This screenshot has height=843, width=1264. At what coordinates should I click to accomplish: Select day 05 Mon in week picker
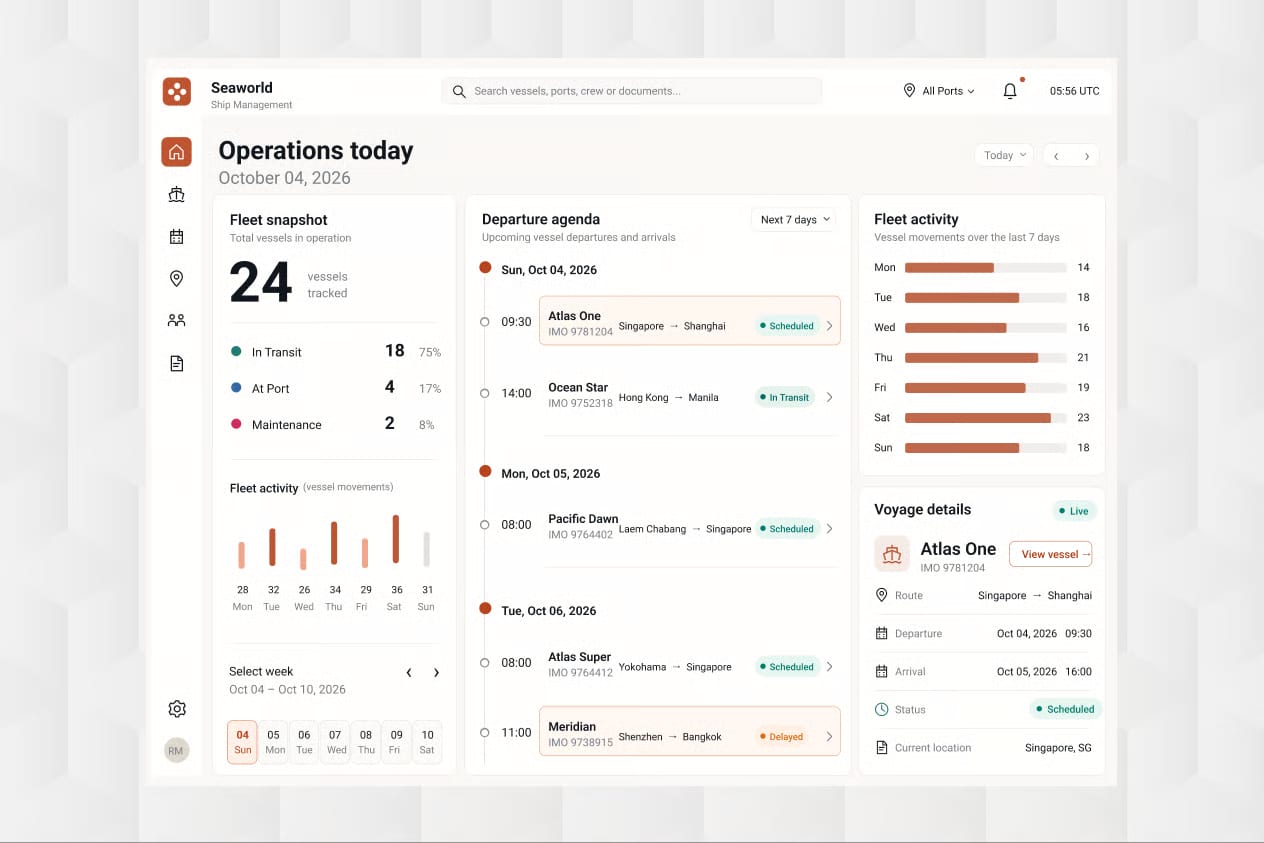click(274, 742)
